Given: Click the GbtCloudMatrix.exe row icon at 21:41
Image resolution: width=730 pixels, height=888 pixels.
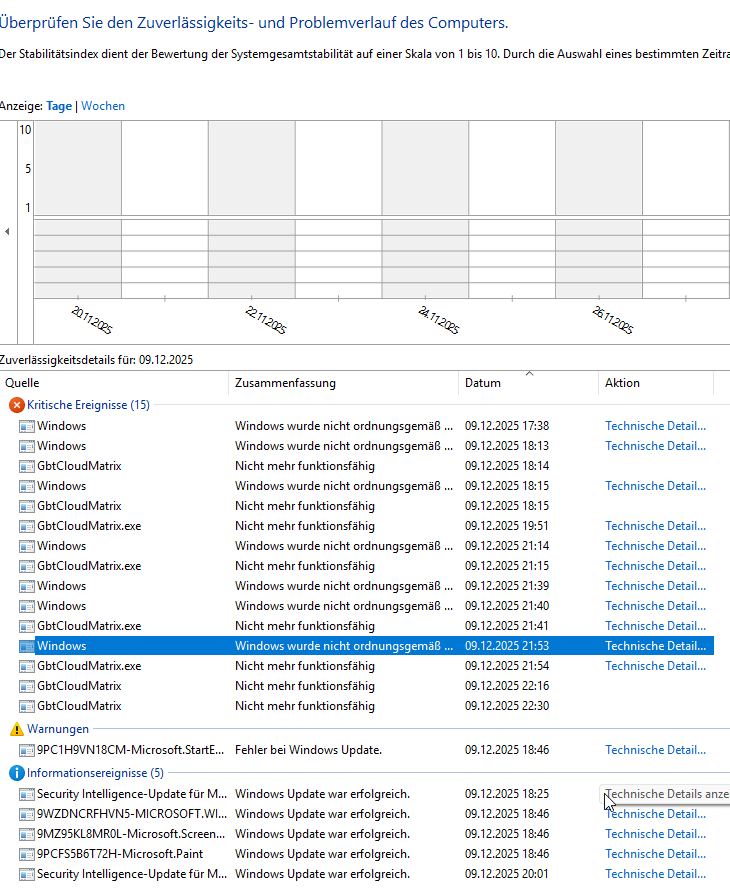Looking at the screenshot, I should [x=27, y=626].
